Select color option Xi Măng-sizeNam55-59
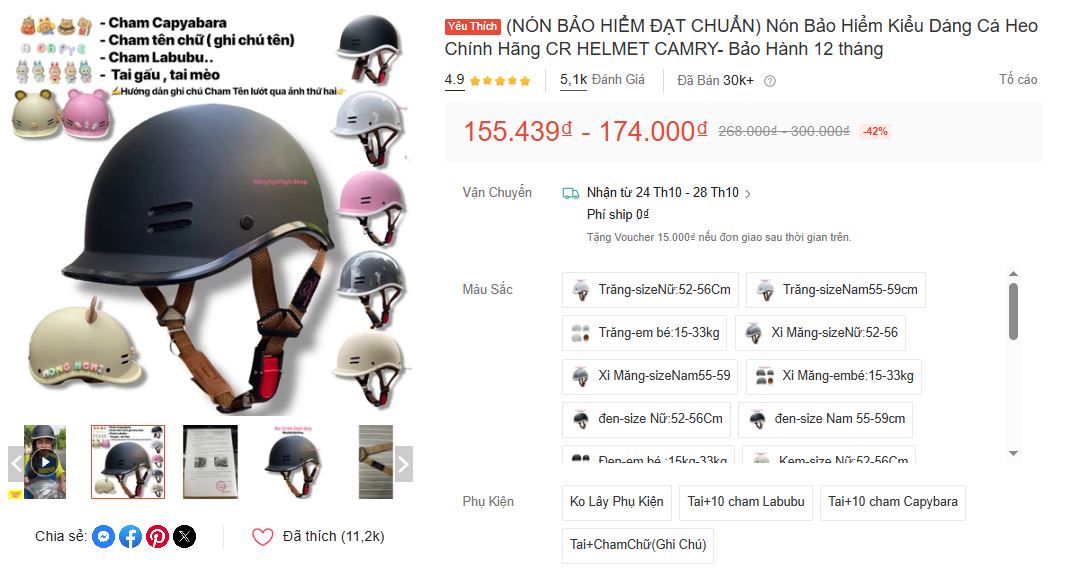The image size is (1065, 576). point(650,376)
